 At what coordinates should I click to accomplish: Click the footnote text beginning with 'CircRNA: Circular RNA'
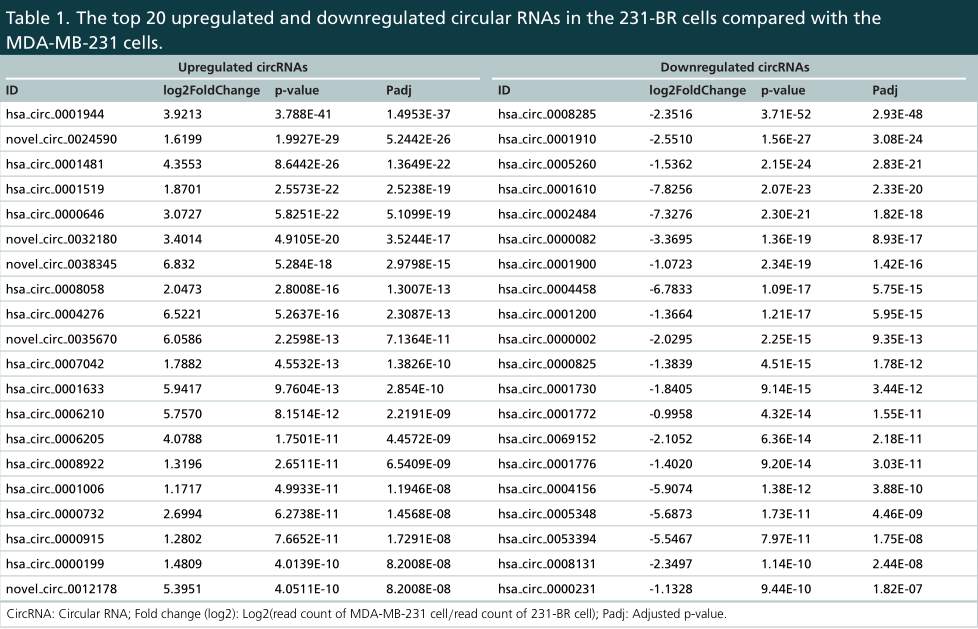pyautogui.click(x=366, y=613)
